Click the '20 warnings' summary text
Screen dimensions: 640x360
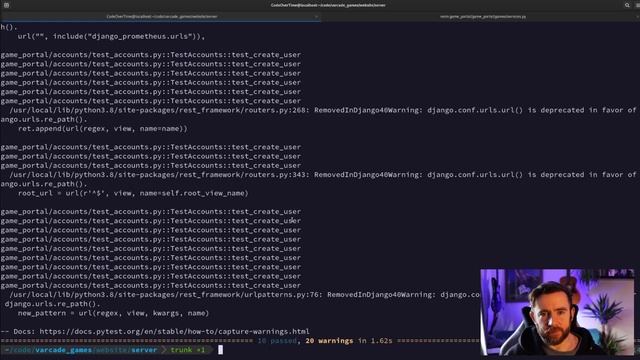pos(329,340)
